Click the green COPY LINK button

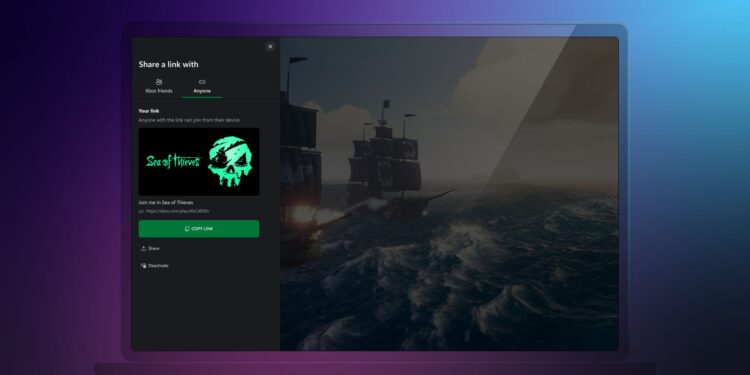(x=199, y=229)
